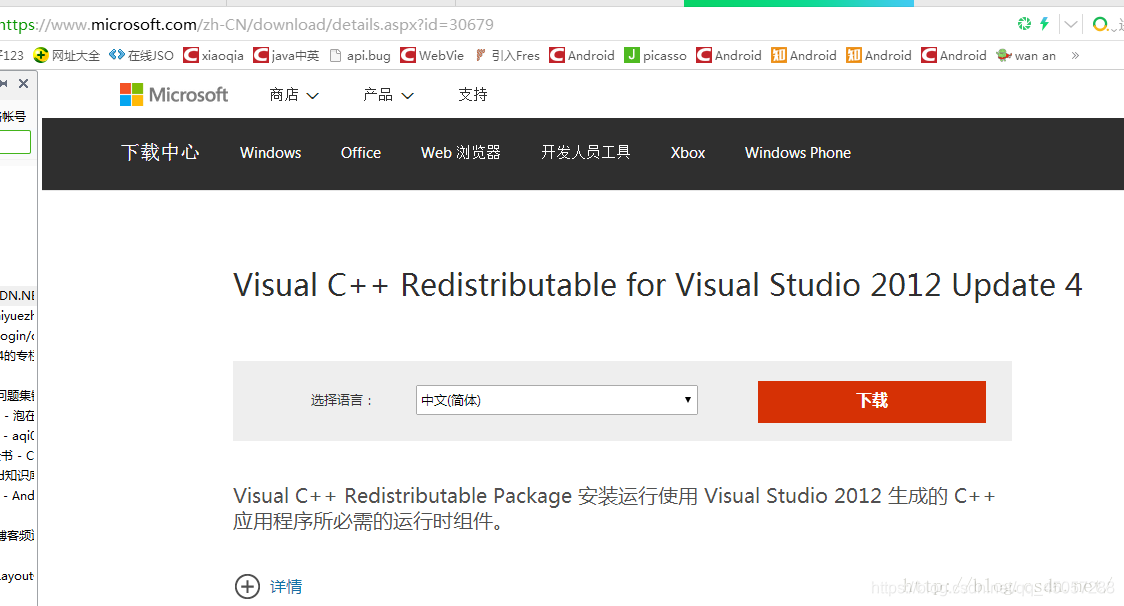Click the page title Visual C++ Redistributable
Image resolution: width=1124 pixels, height=606 pixels.
click(x=657, y=285)
